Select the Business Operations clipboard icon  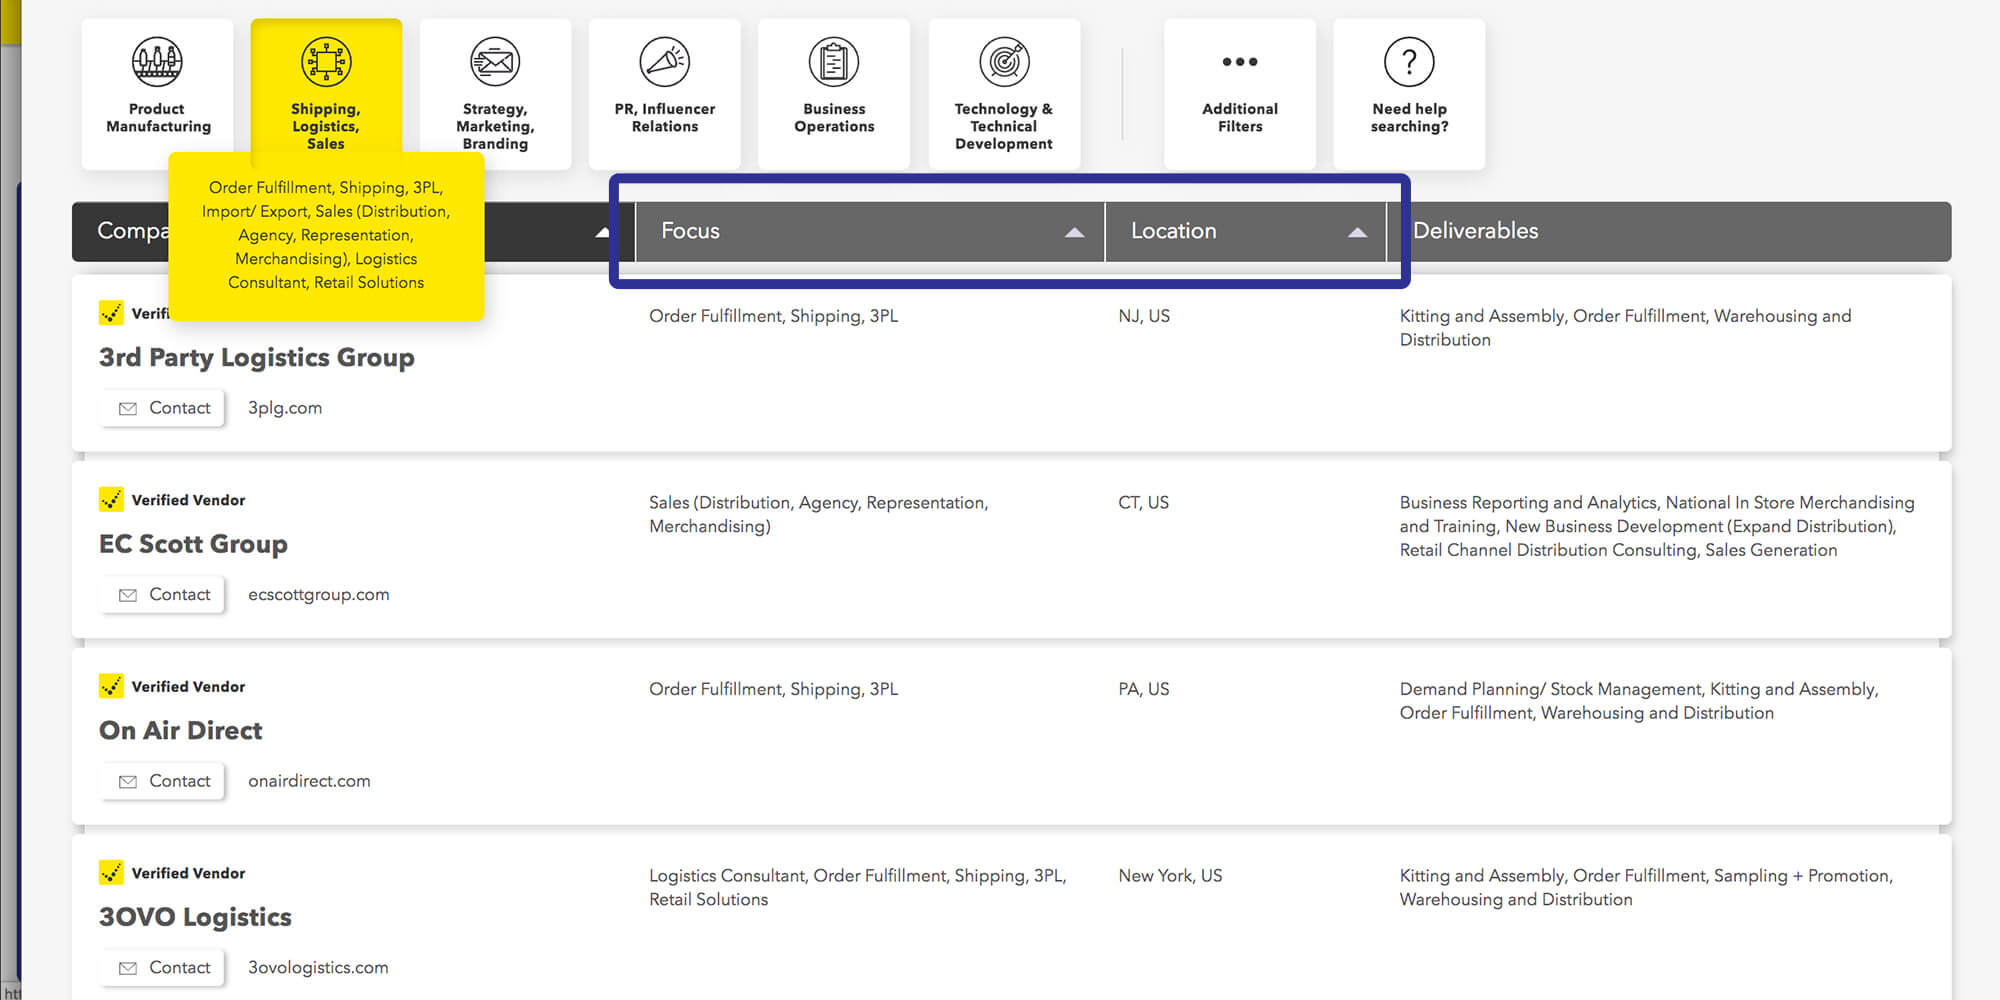pos(834,62)
